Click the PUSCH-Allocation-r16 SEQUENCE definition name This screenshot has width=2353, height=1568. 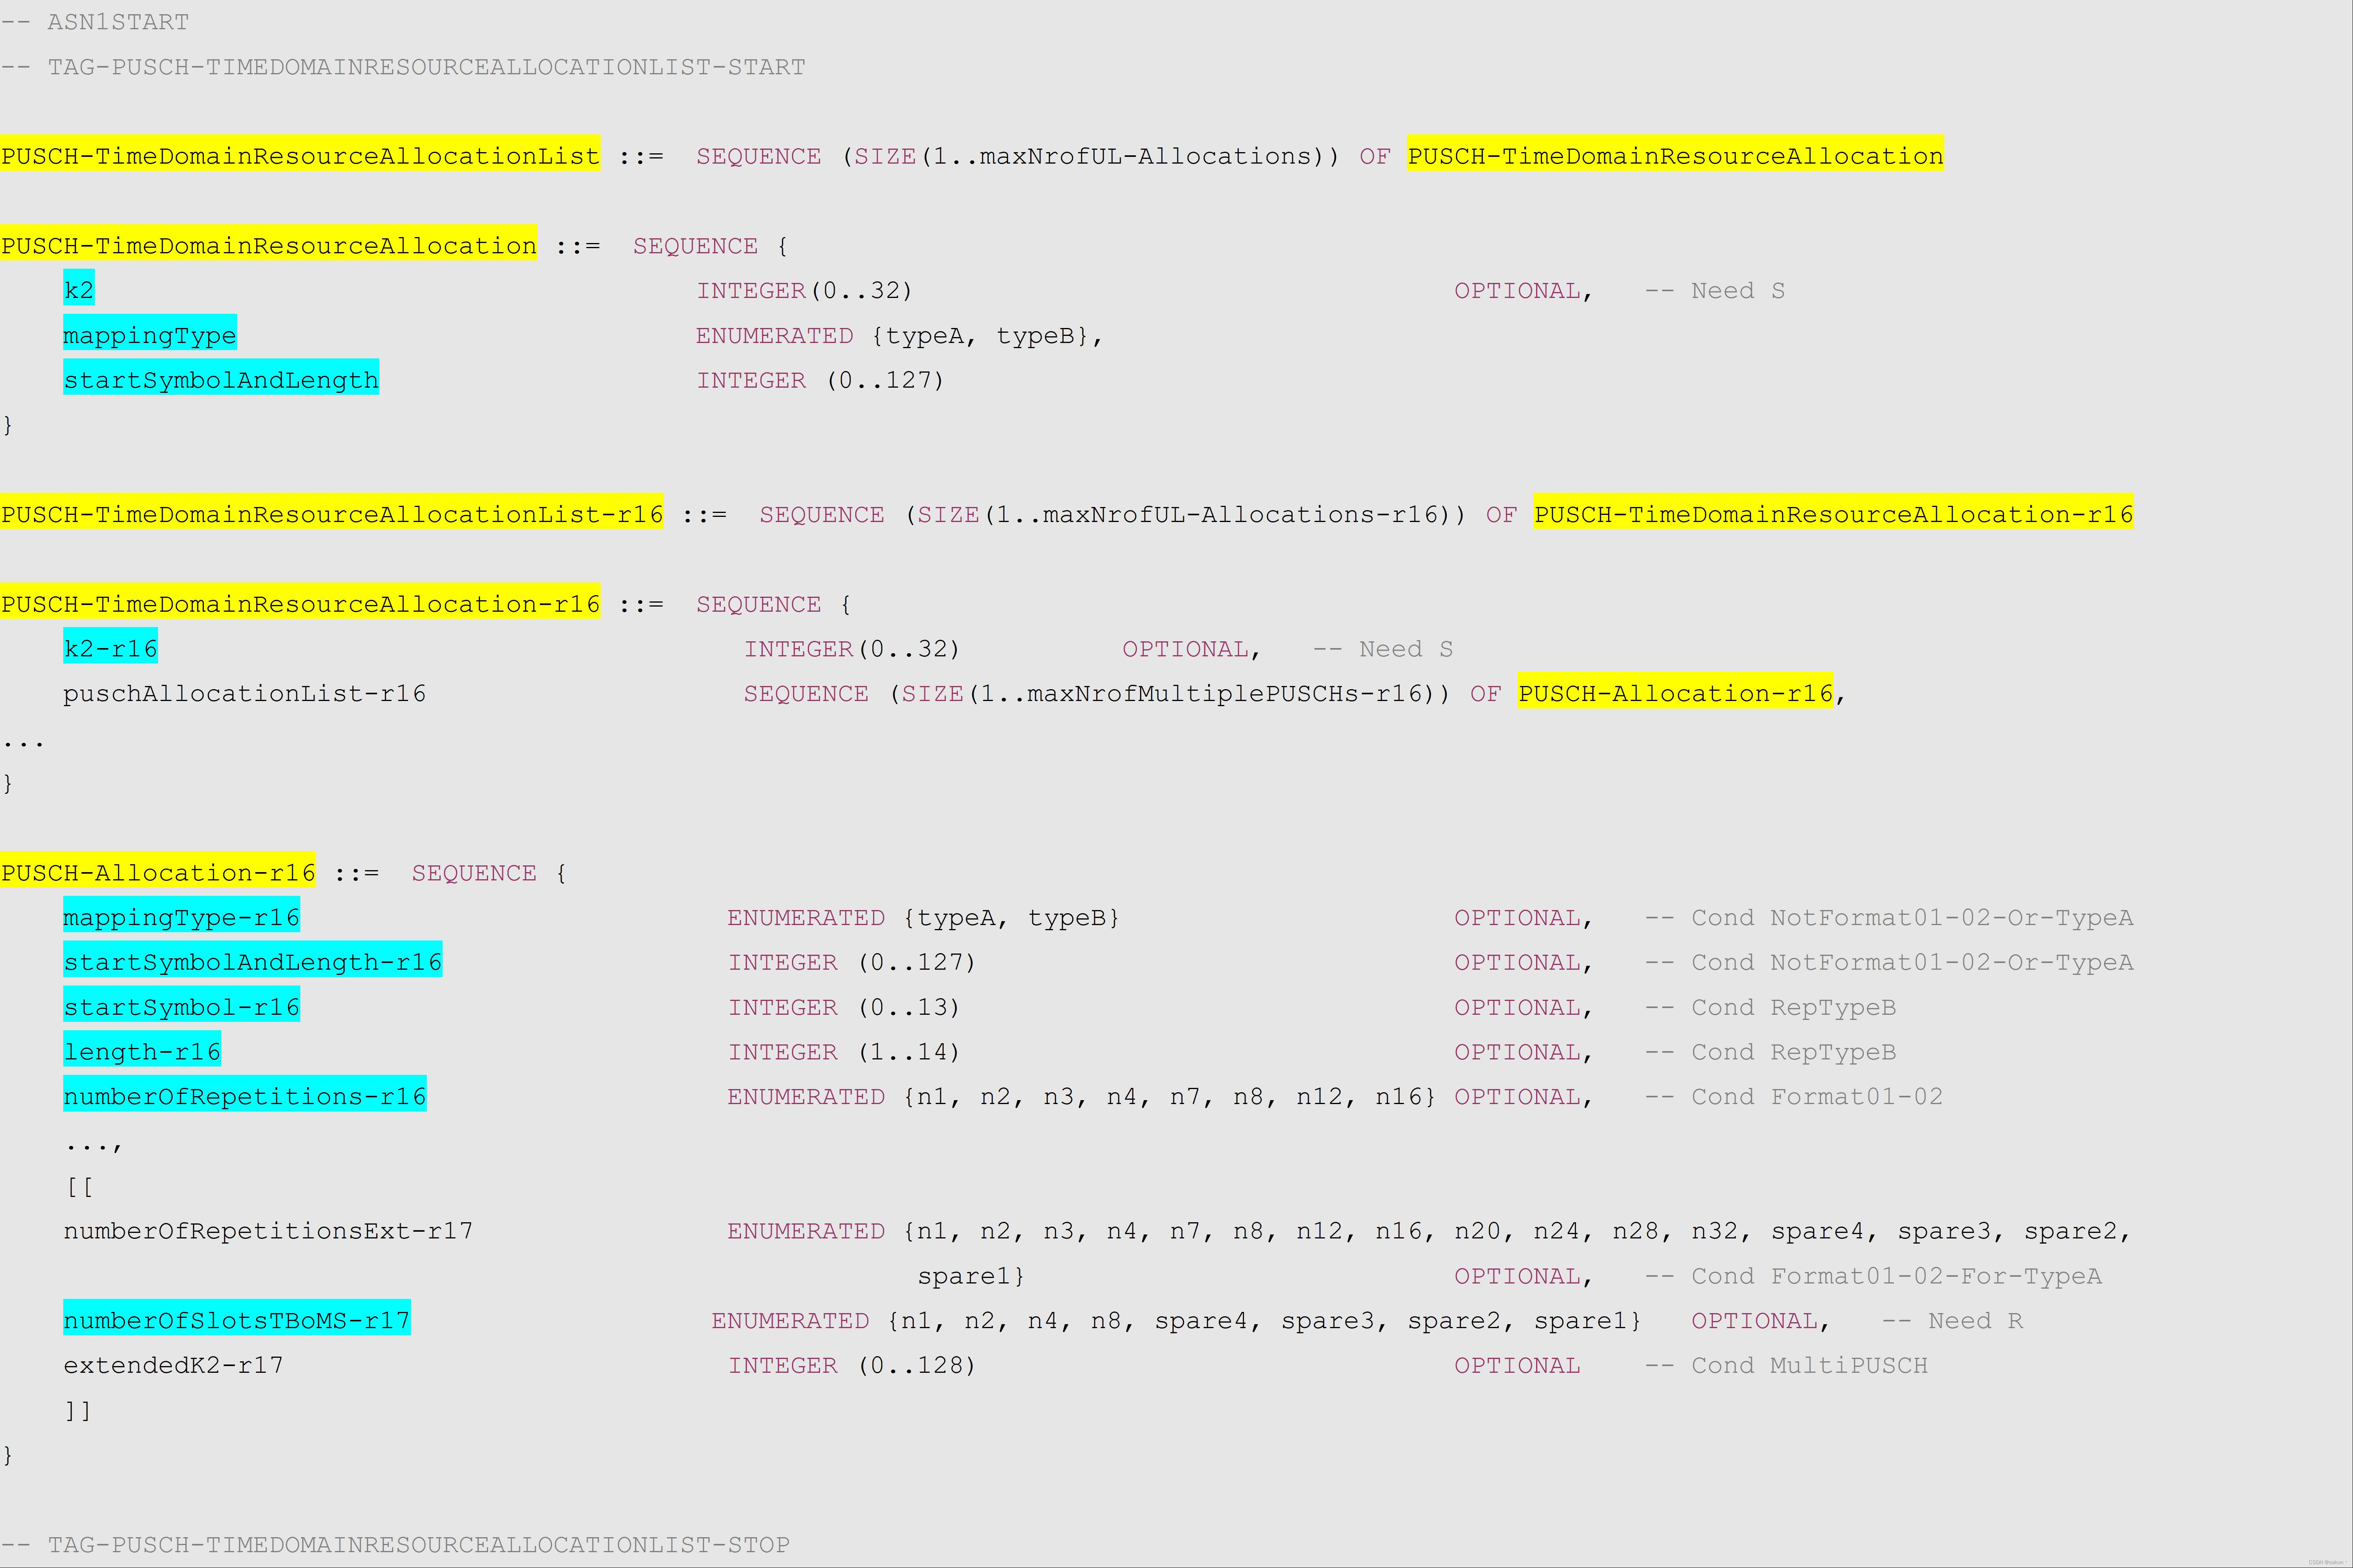point(158,872)
